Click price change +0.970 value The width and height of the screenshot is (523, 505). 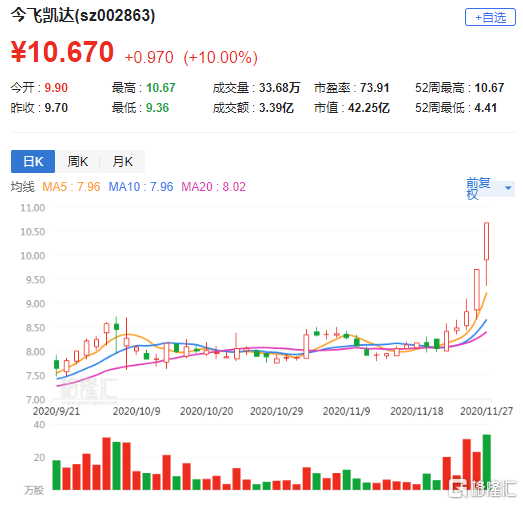(x=149, y=57)
